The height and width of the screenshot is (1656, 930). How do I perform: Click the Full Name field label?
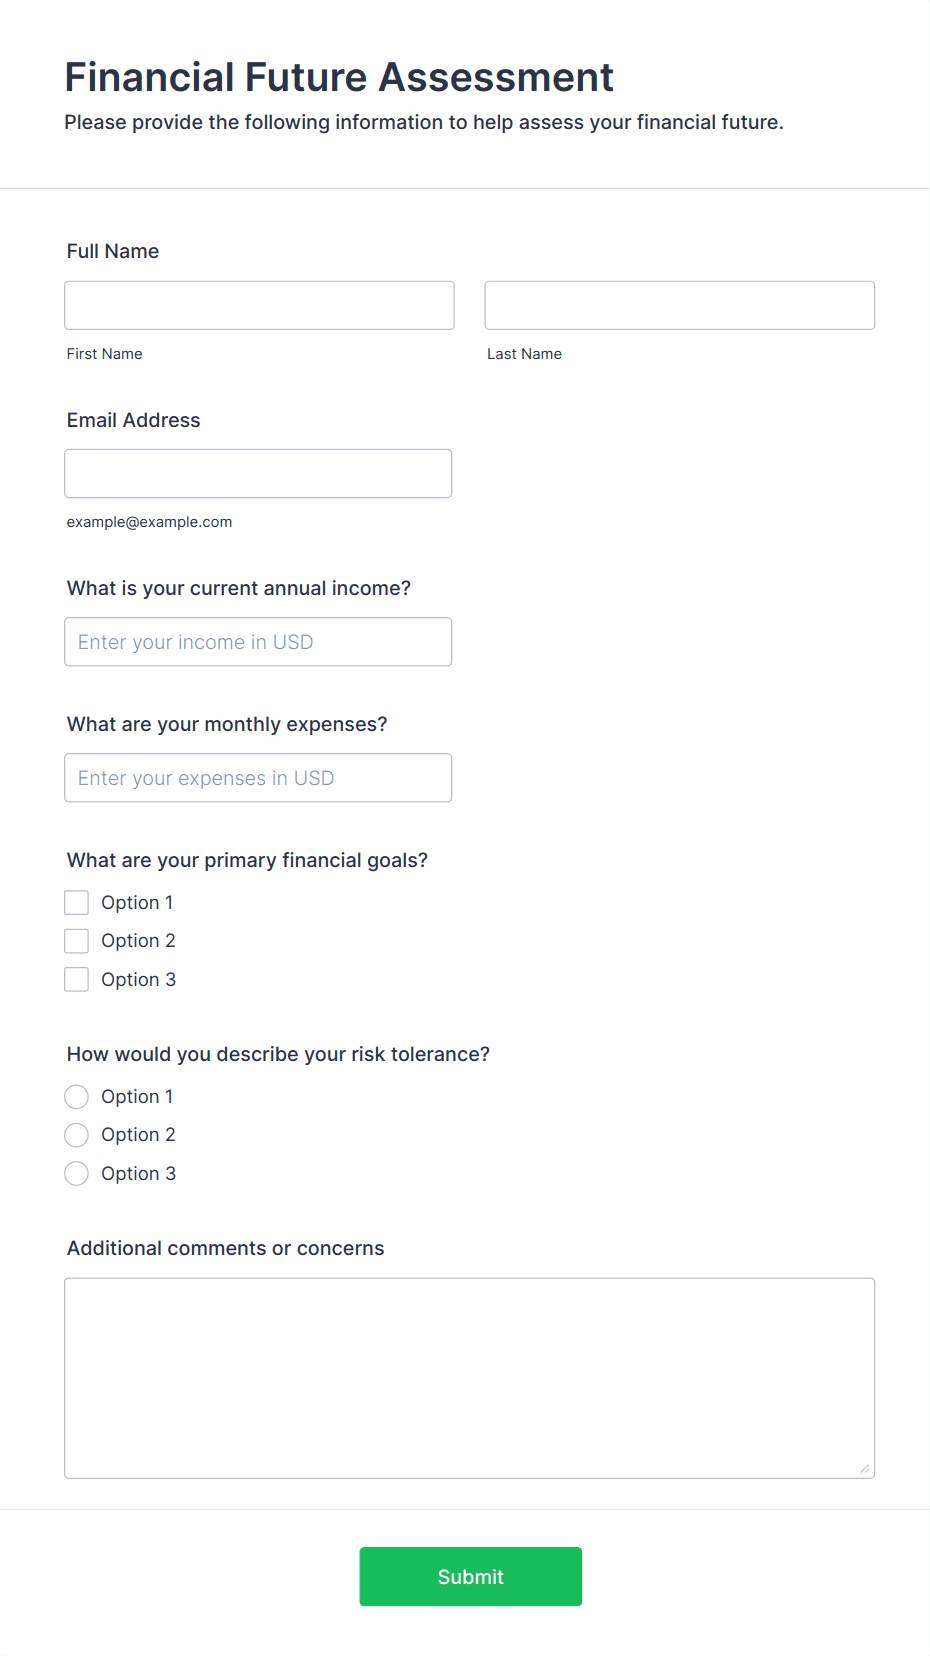point(113,251)
